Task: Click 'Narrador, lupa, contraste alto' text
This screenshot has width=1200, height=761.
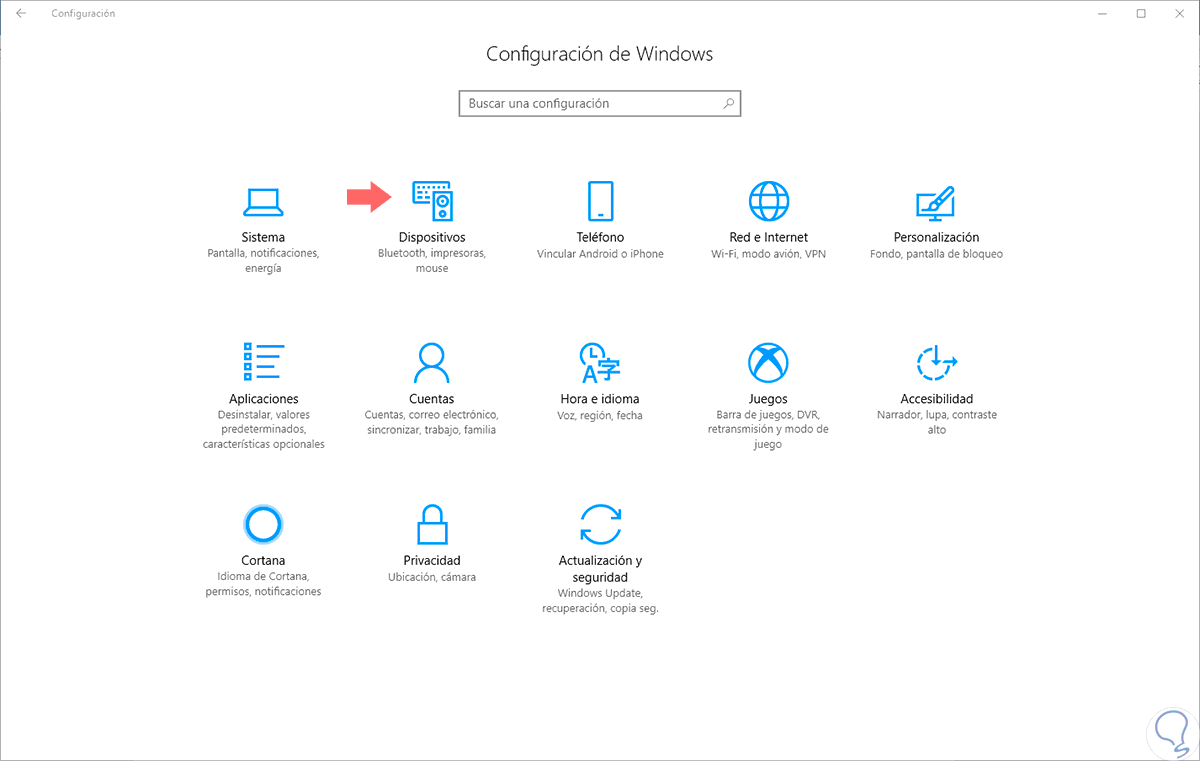Action: click(x=936, y=422)
